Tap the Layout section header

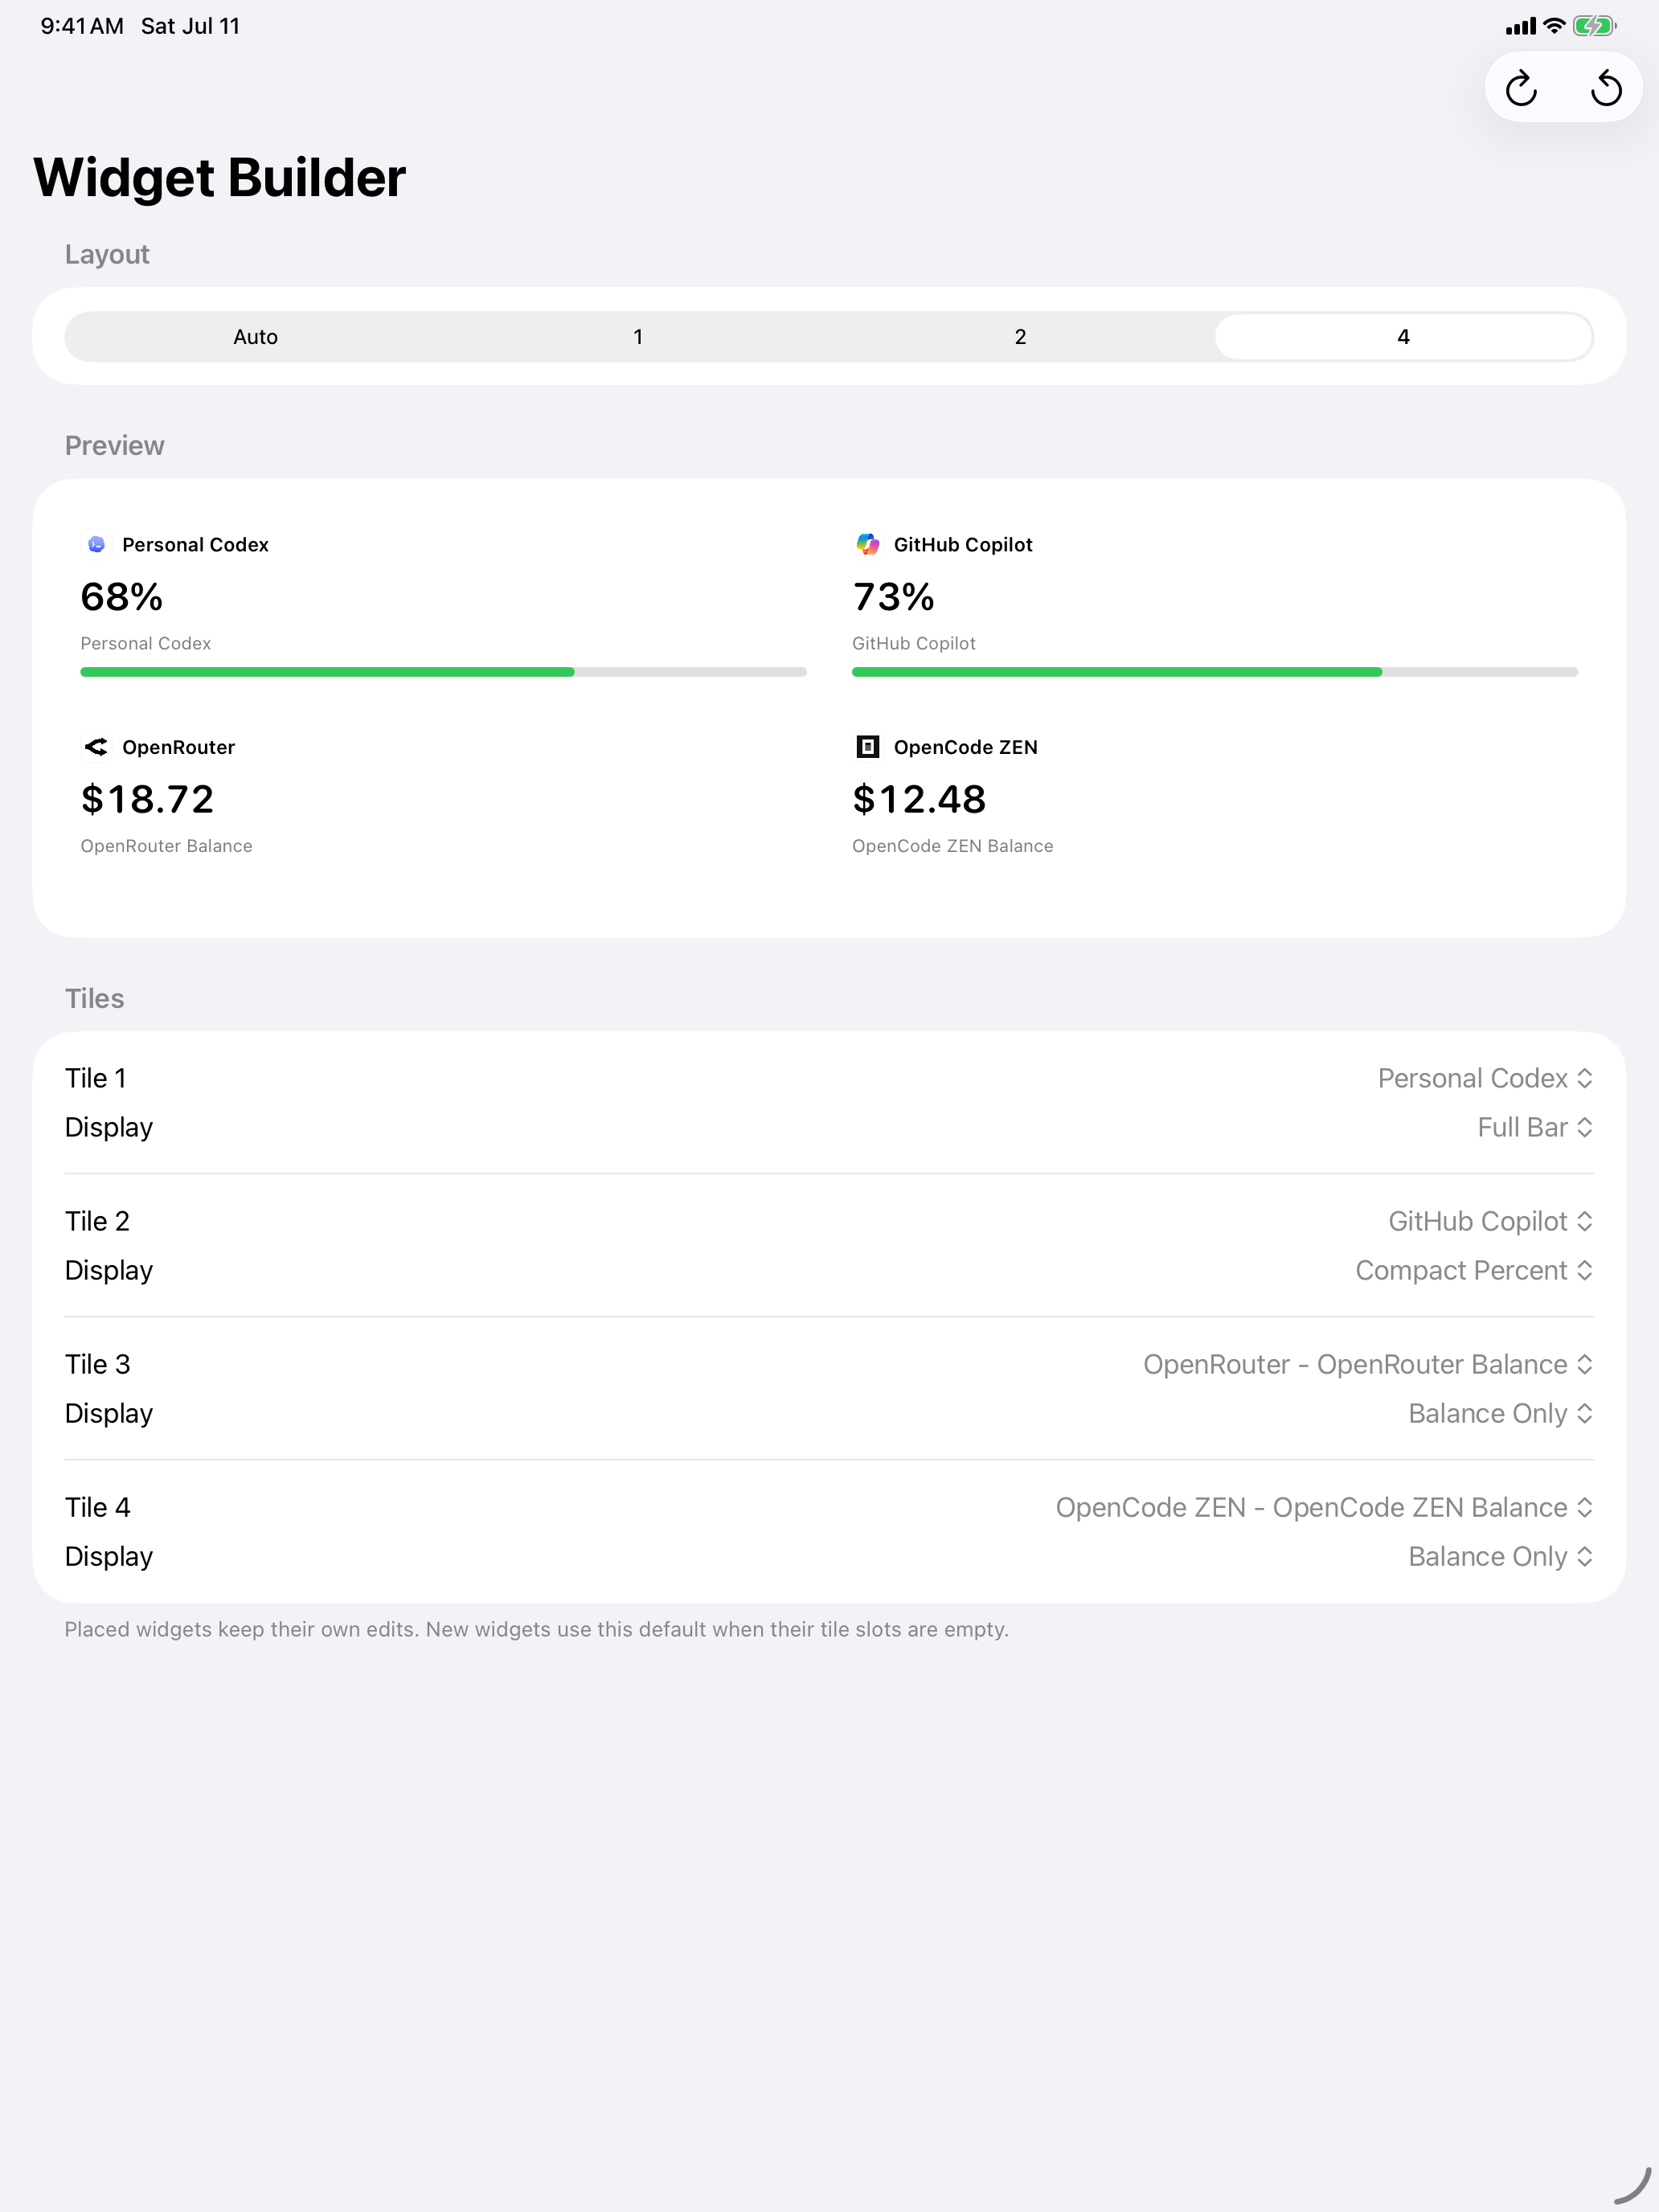coord(107,255)
